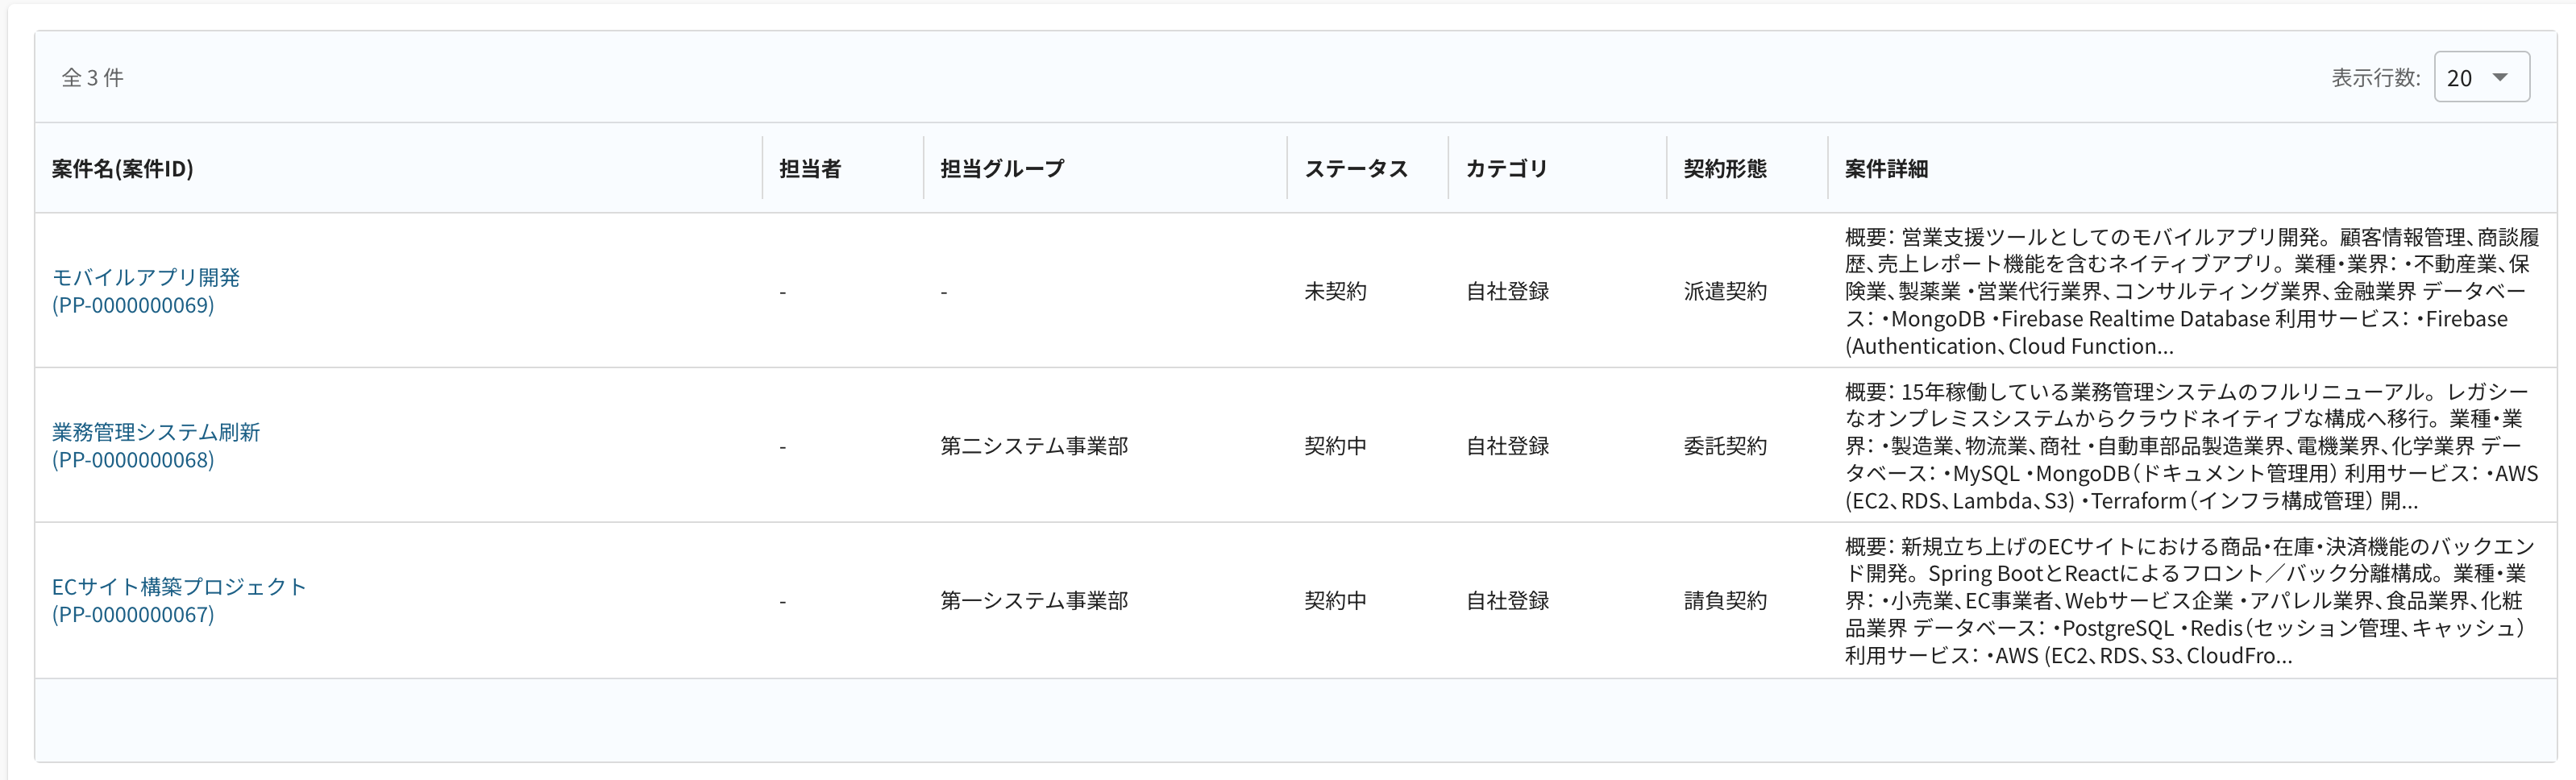2576x780 pixels.
Task: Click the 請負契約 contract type cell
Action: (x=1725, y=600)
